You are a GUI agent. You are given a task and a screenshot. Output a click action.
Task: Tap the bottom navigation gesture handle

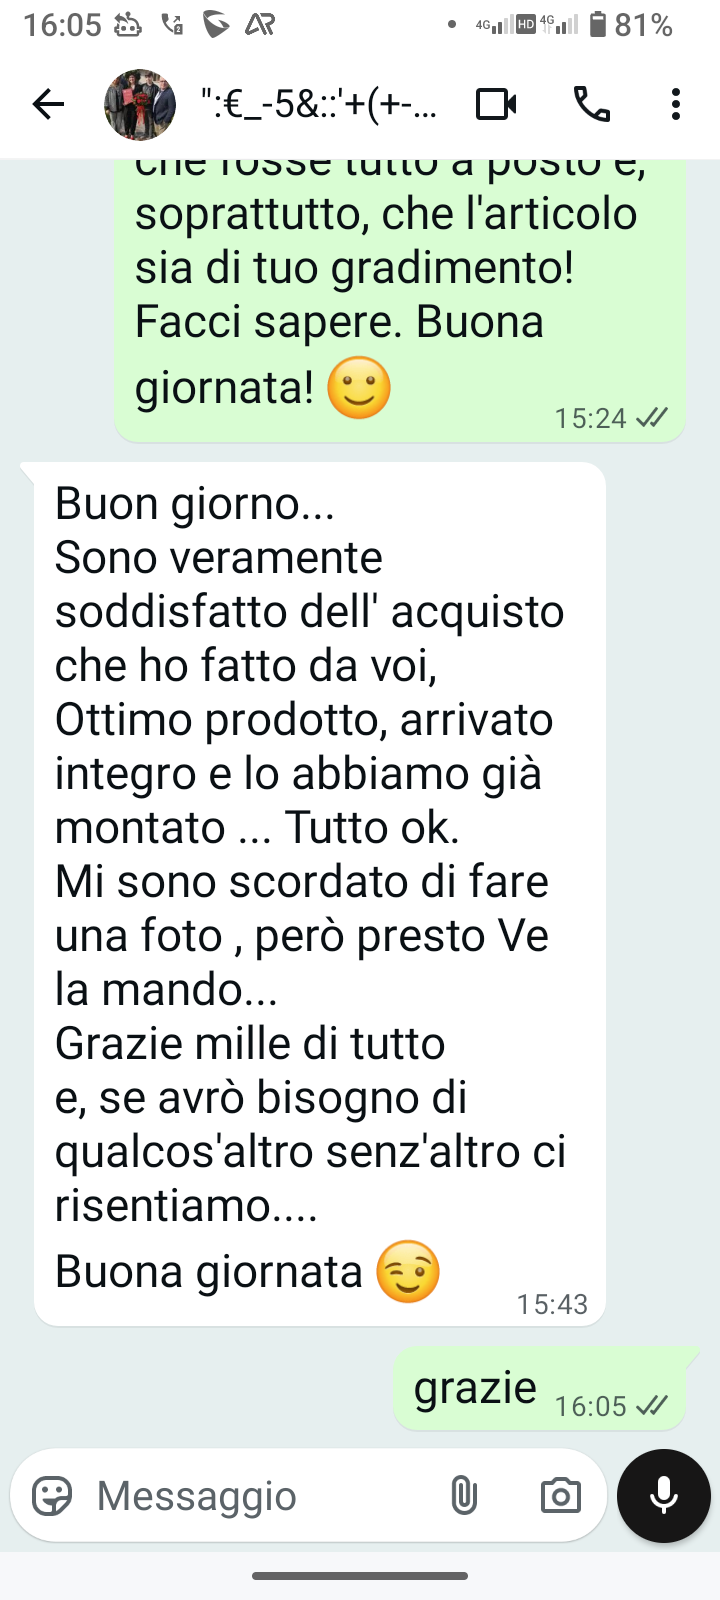pos(360,1576)
